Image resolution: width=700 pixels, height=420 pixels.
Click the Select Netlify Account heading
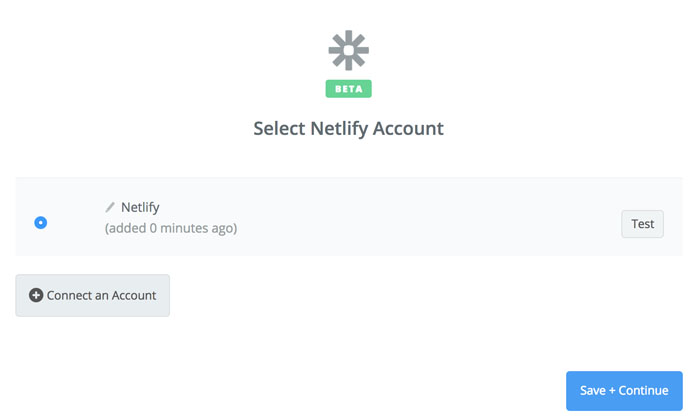pos(348,129)
